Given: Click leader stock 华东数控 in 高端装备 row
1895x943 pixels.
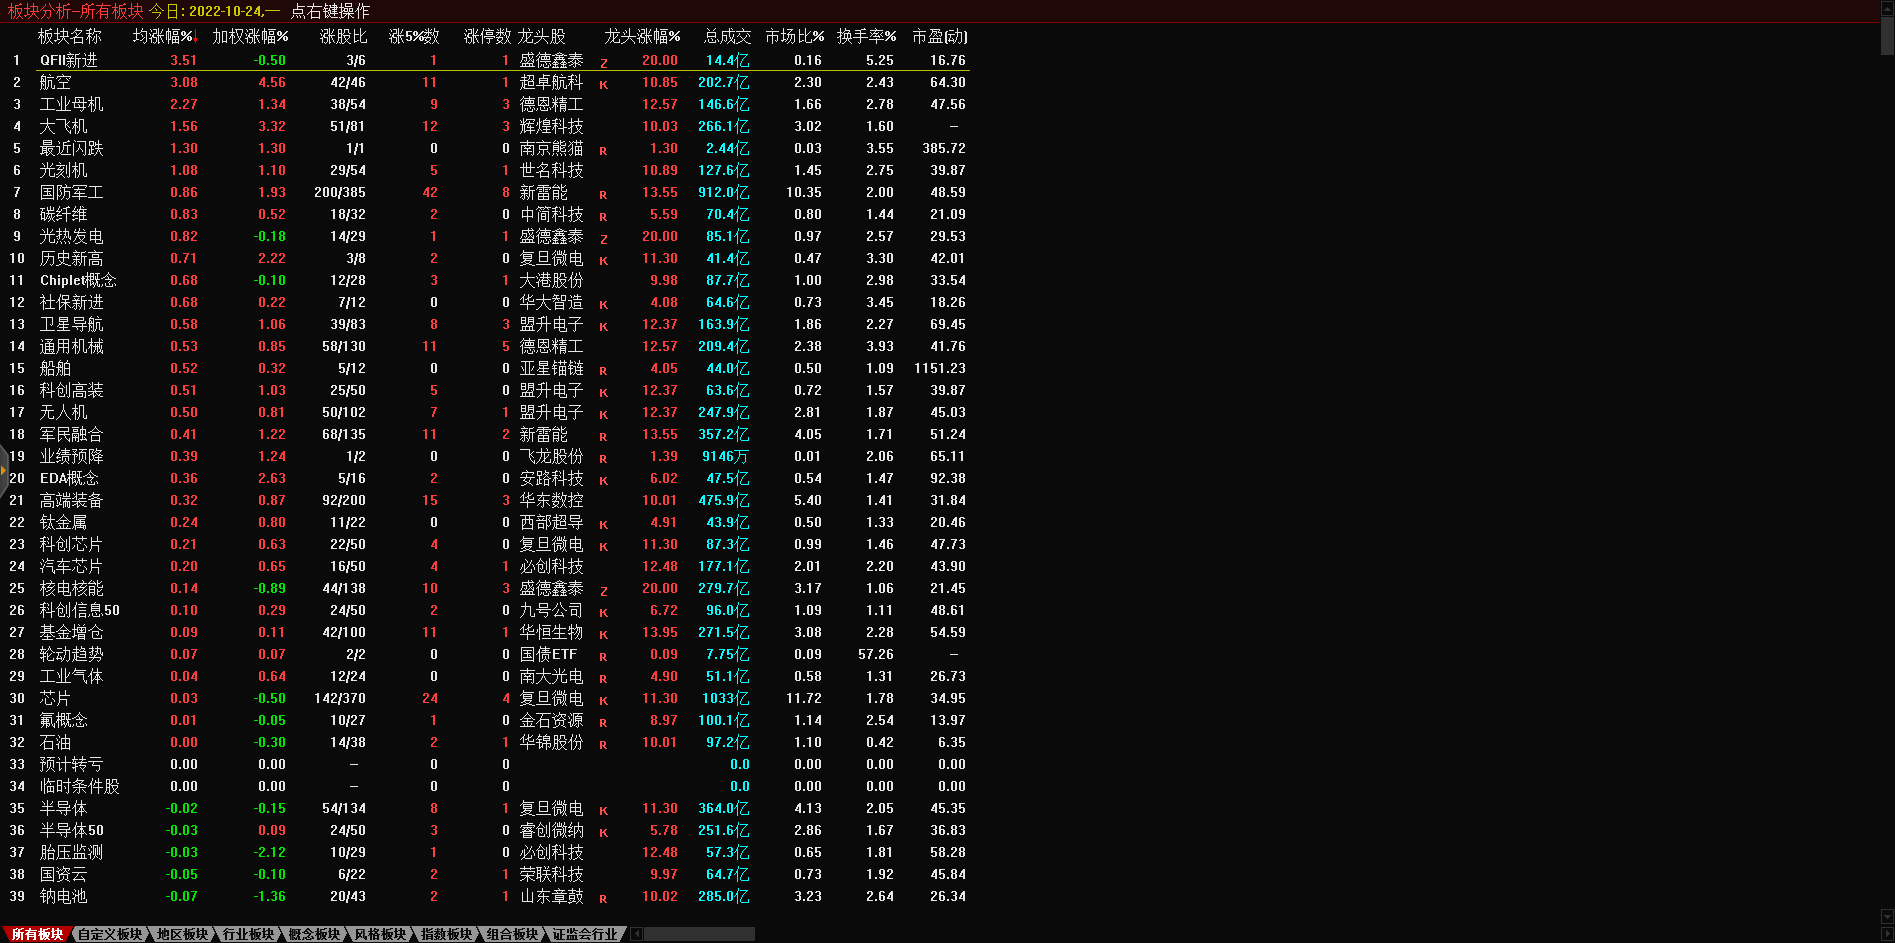Looking at the screenshot, I should (551, 500).
